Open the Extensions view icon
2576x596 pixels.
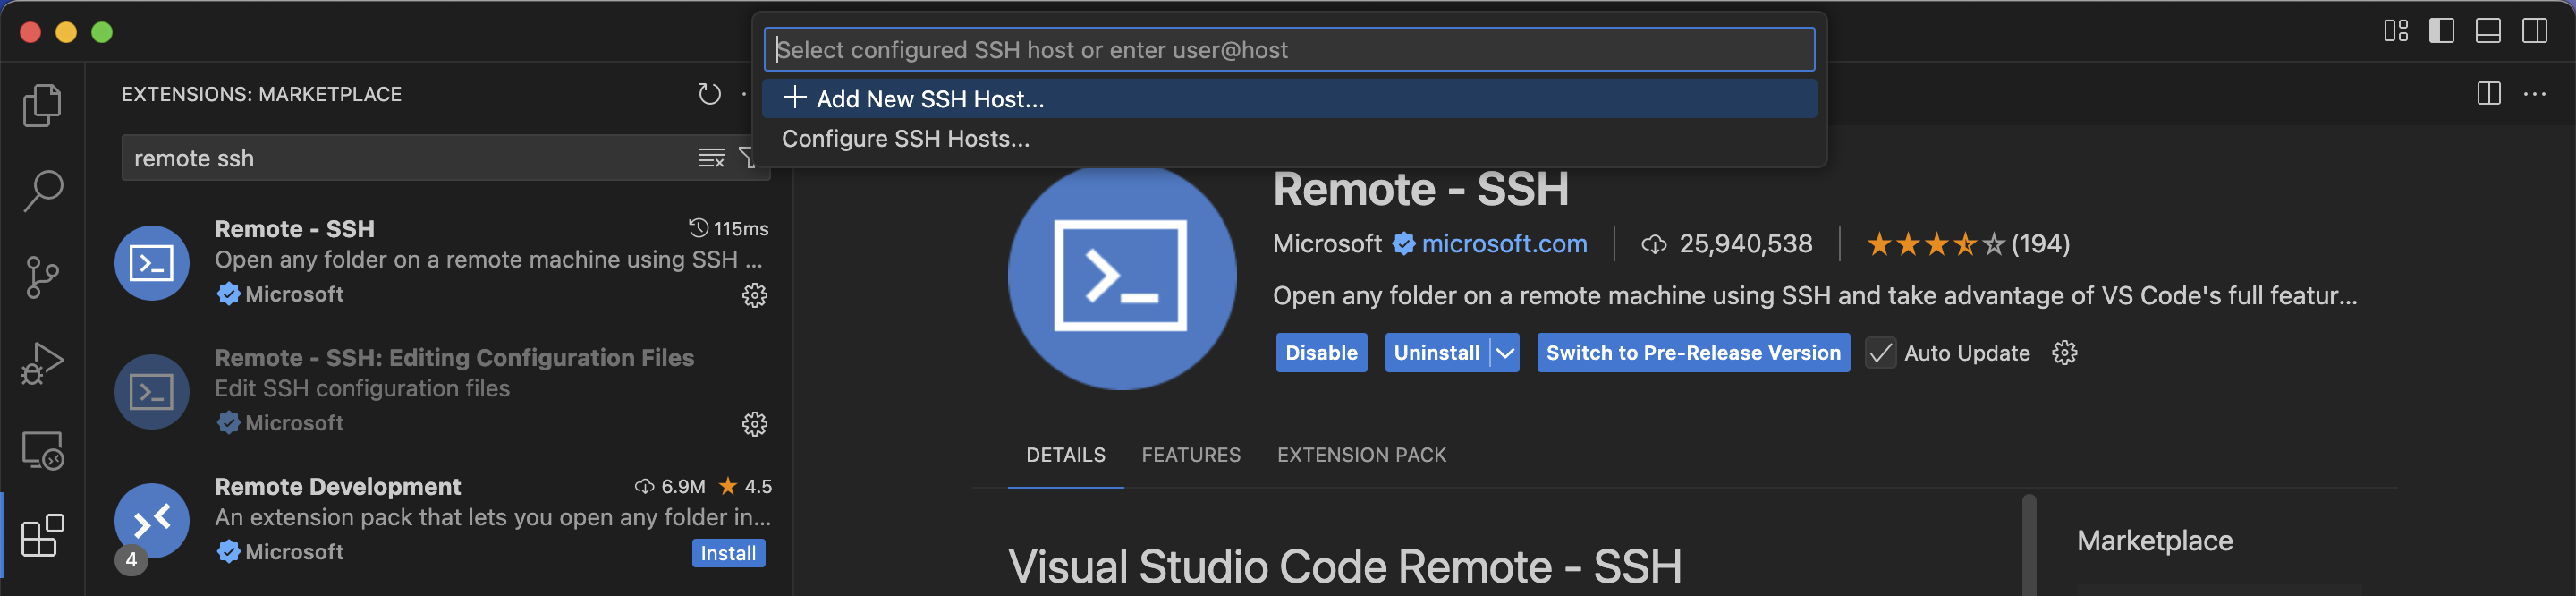(x=42, y=536)
